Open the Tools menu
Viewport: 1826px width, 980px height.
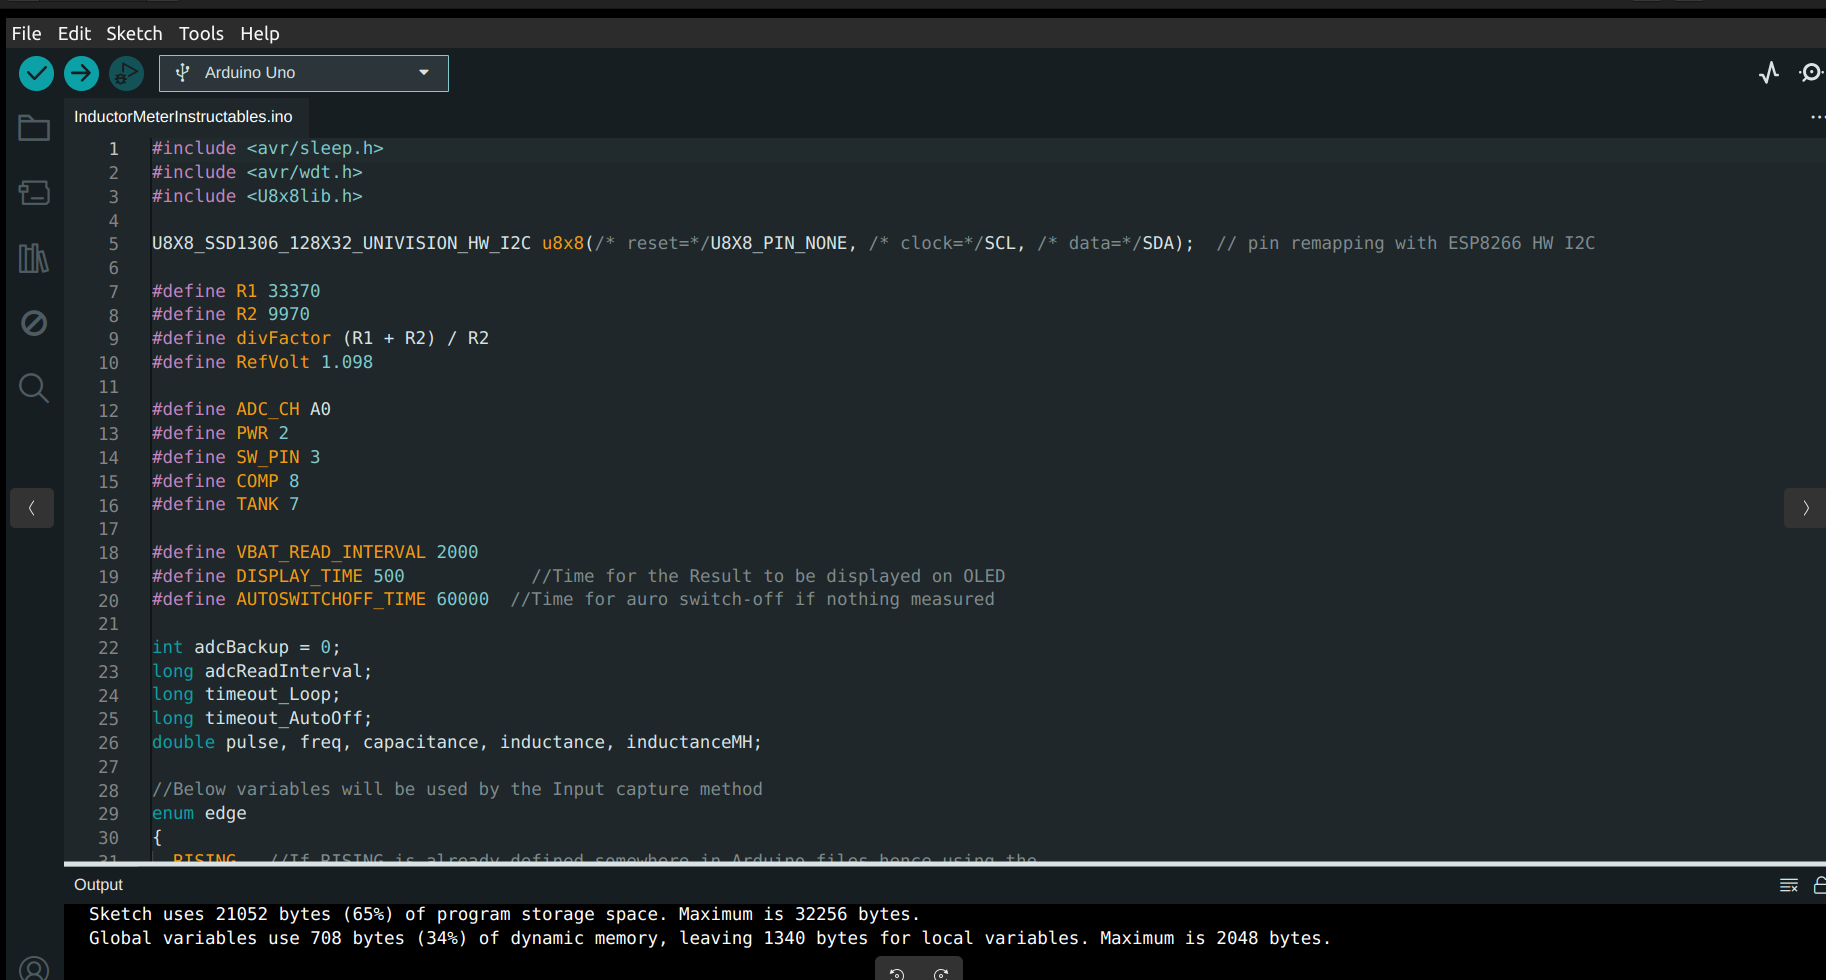point(201,34)
